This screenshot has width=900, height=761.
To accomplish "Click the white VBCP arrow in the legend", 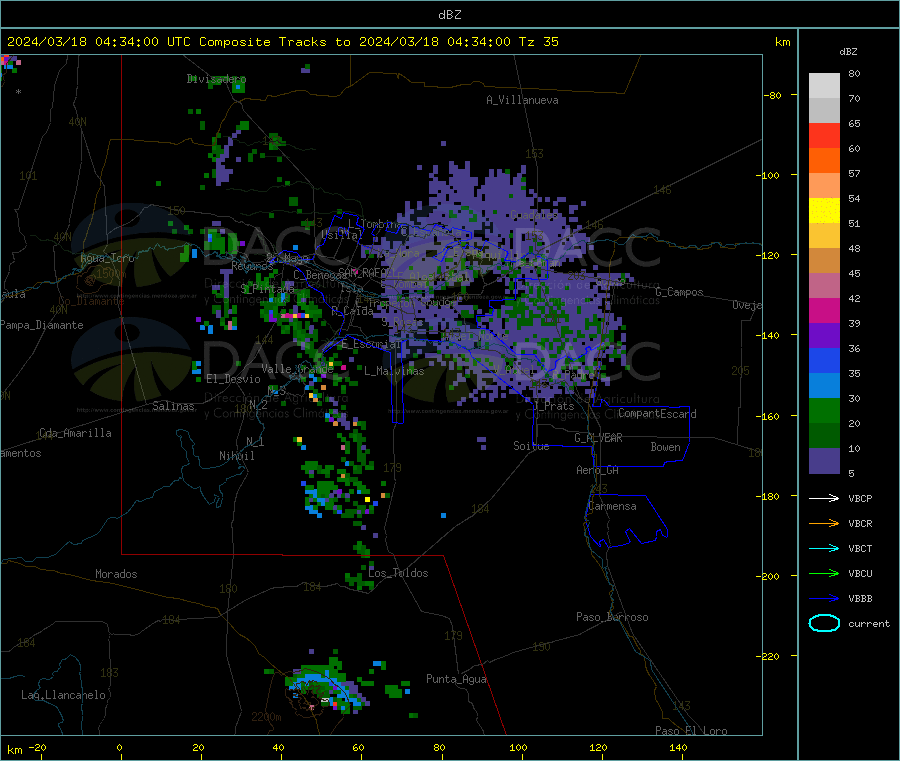I will [x=824, y=498].
